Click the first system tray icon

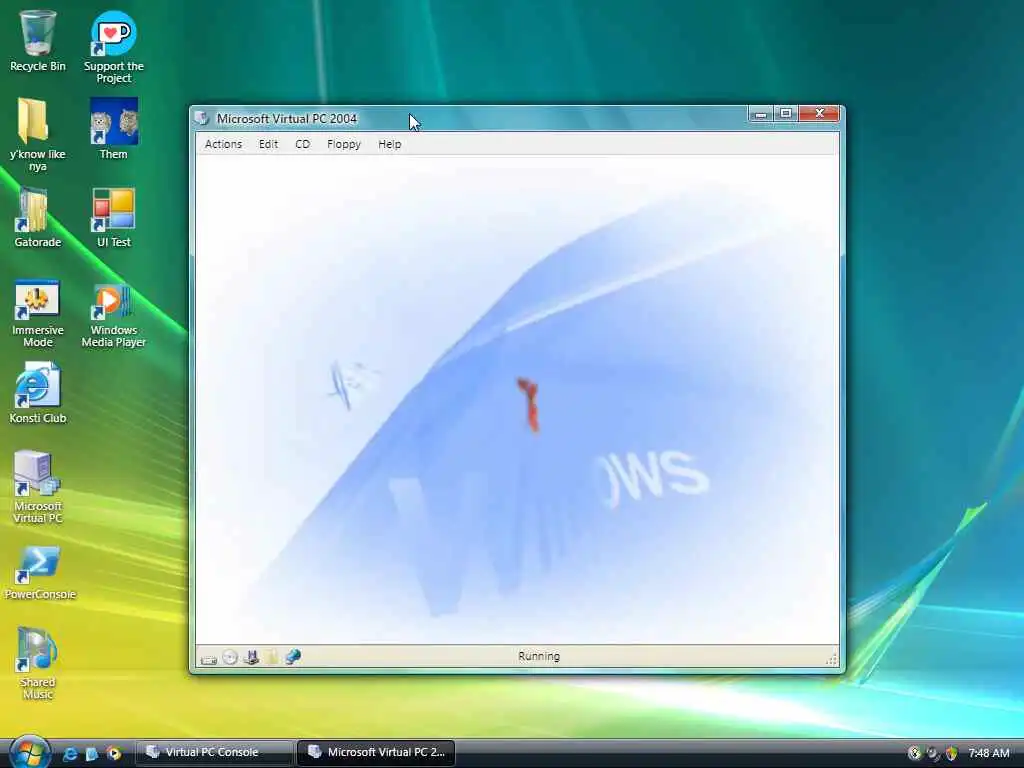[914, 754]
